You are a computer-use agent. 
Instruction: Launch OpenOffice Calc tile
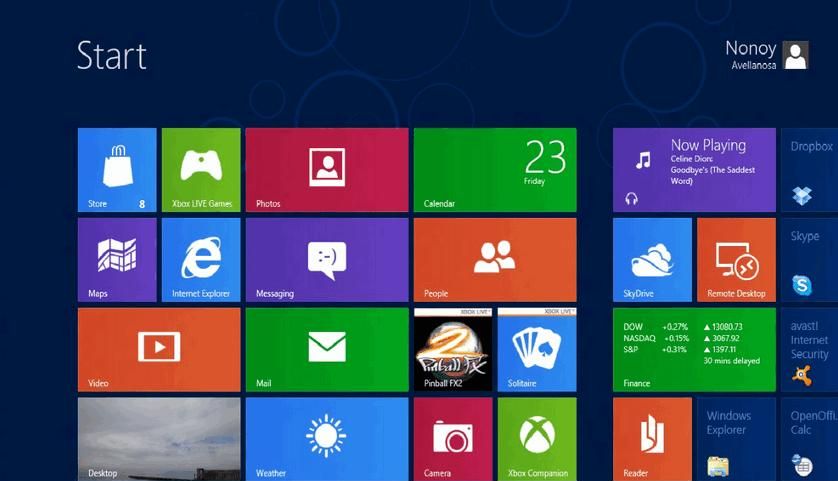809,439
